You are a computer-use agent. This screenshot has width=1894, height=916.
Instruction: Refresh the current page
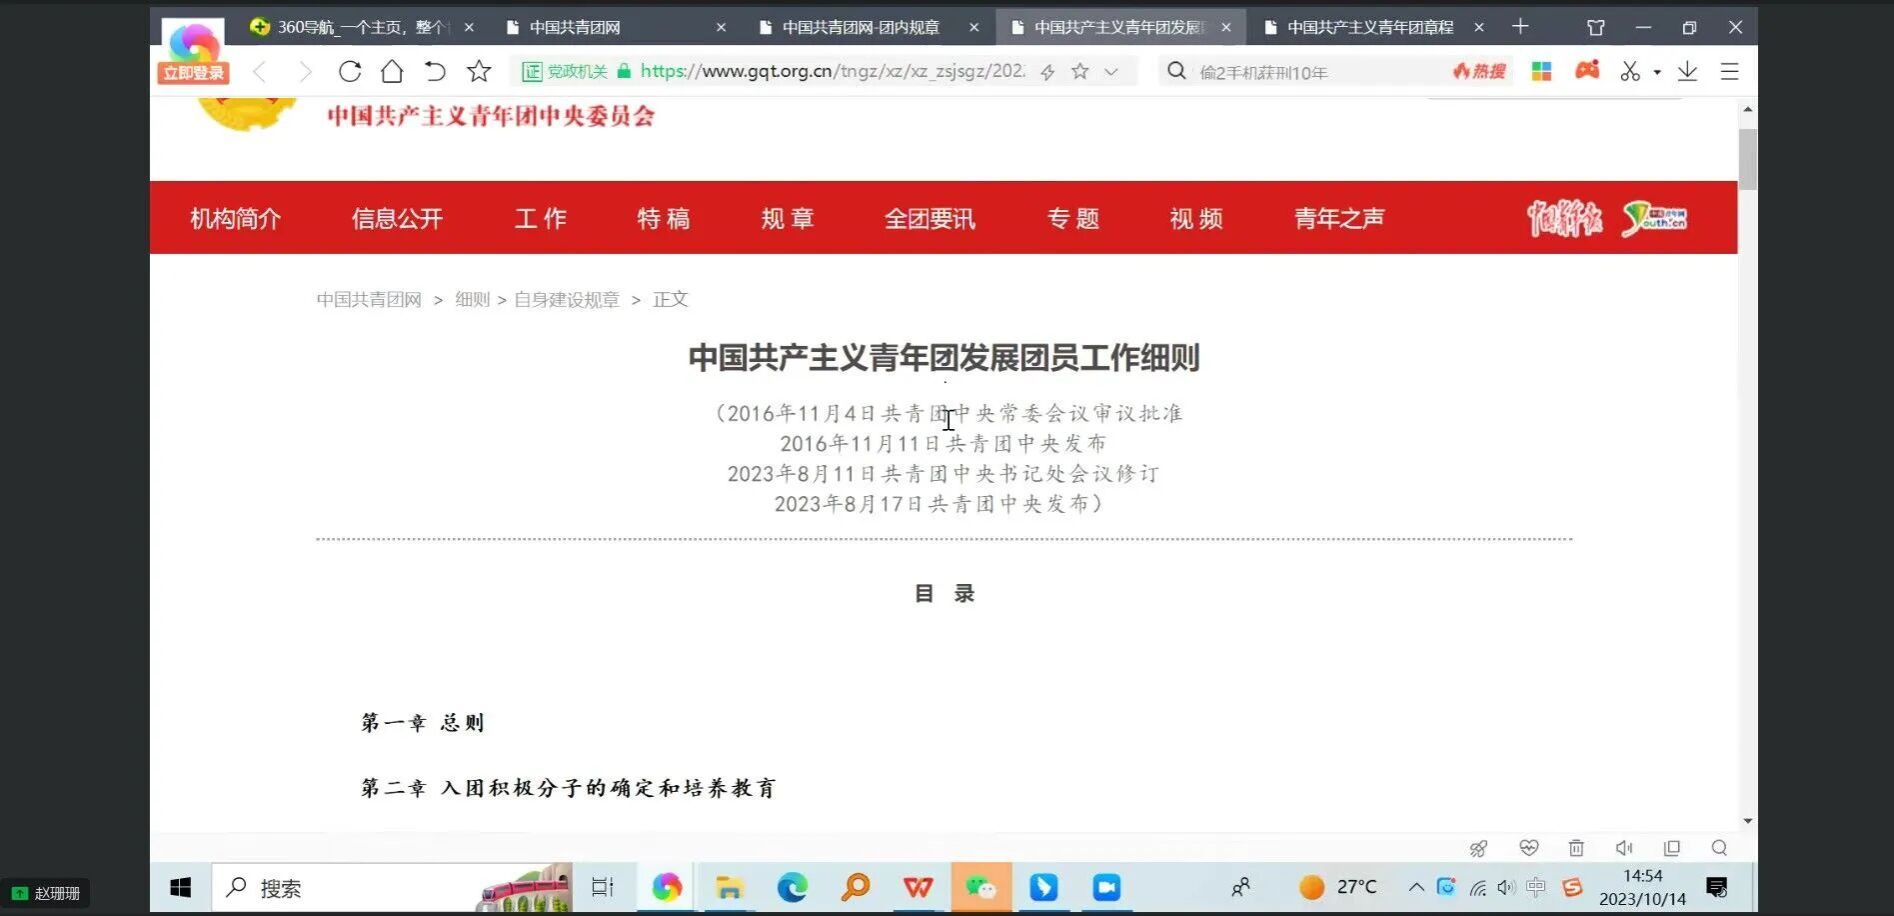click(349, 71)
